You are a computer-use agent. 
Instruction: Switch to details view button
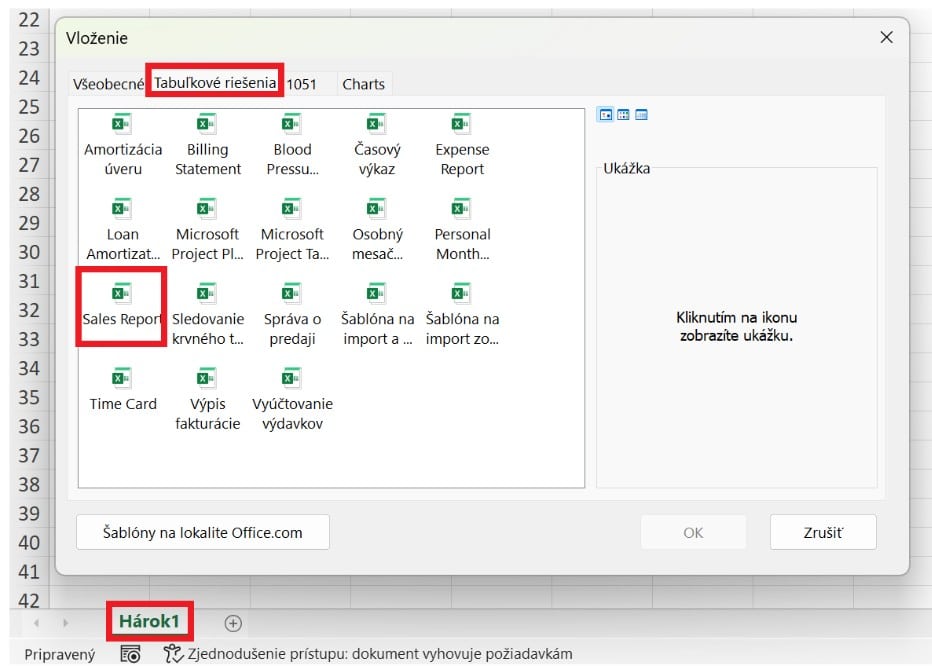coord(641,115)
